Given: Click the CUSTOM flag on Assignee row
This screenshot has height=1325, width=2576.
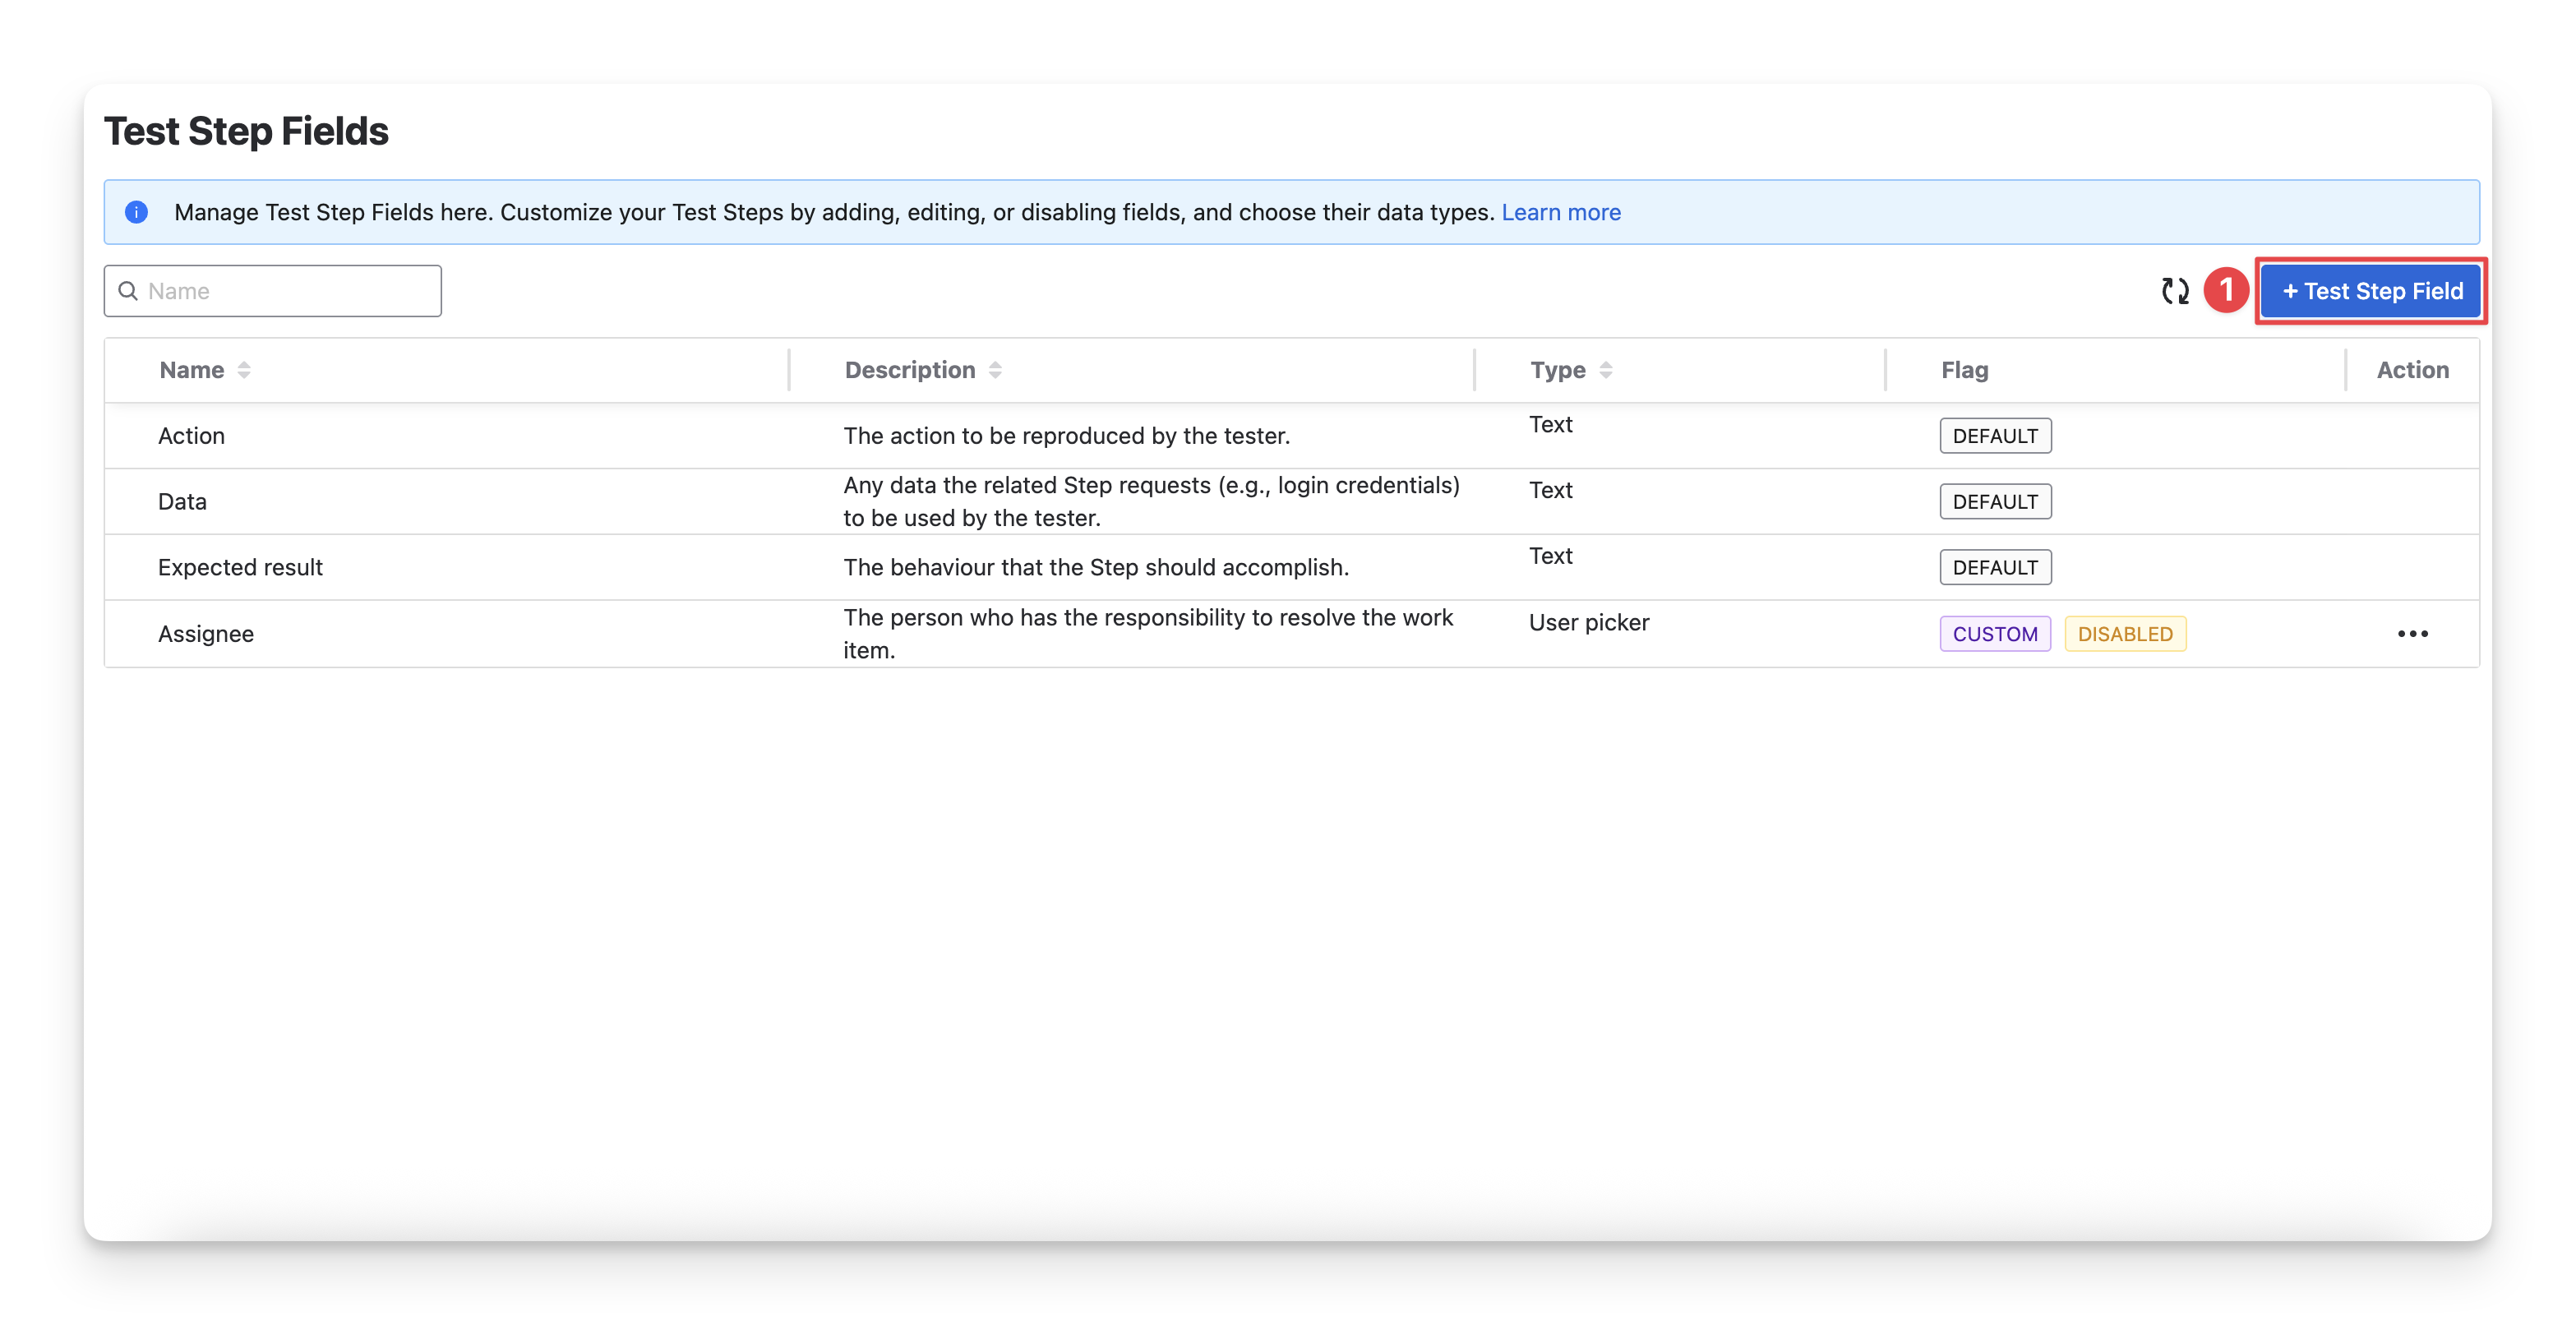Looking at the screenshot, I should pyautogui.click(x=1995, y=634).
